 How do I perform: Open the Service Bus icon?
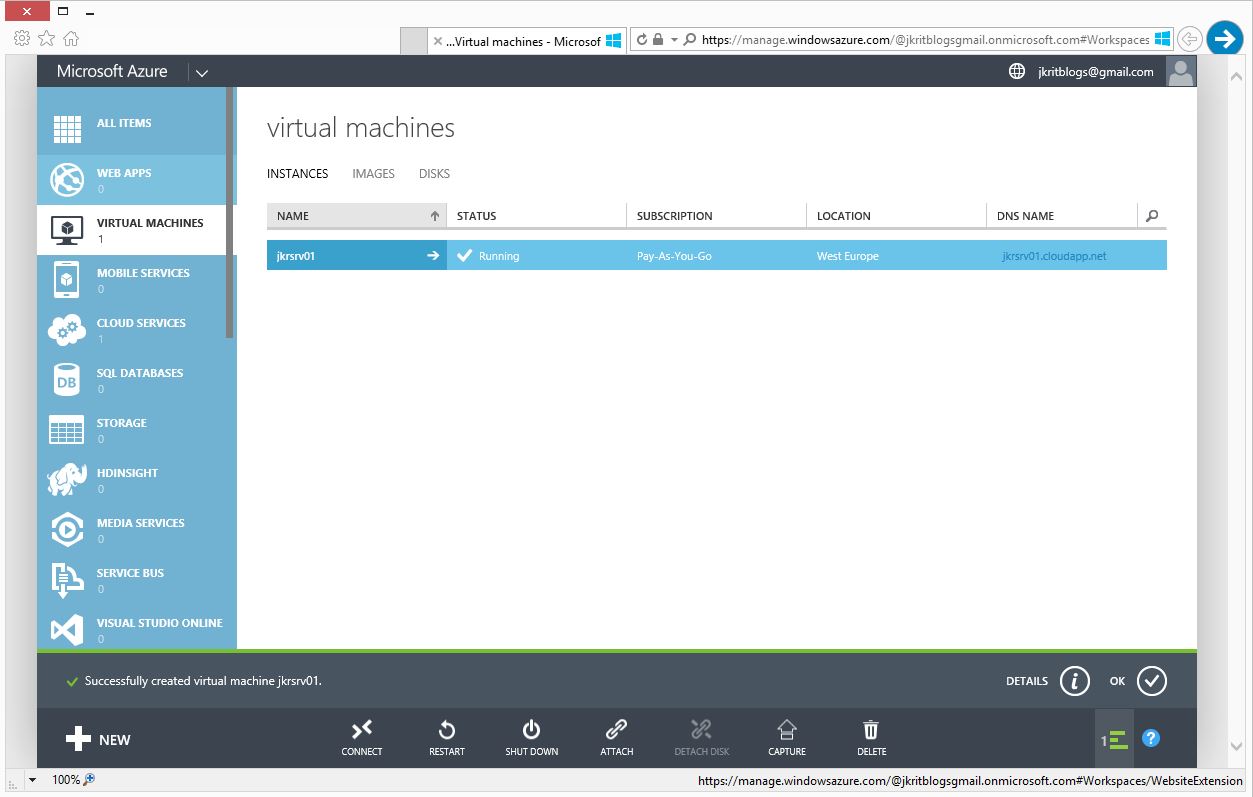67,580
